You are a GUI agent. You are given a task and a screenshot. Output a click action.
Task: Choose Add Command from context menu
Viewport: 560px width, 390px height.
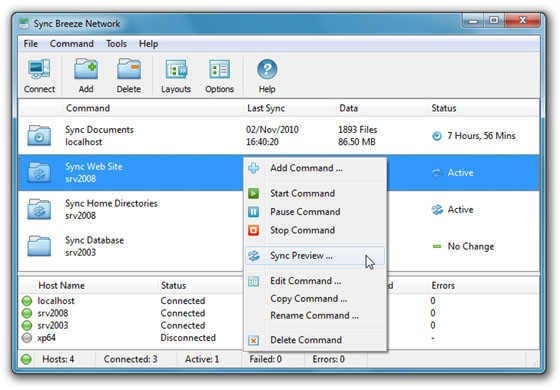click(315, 168)
